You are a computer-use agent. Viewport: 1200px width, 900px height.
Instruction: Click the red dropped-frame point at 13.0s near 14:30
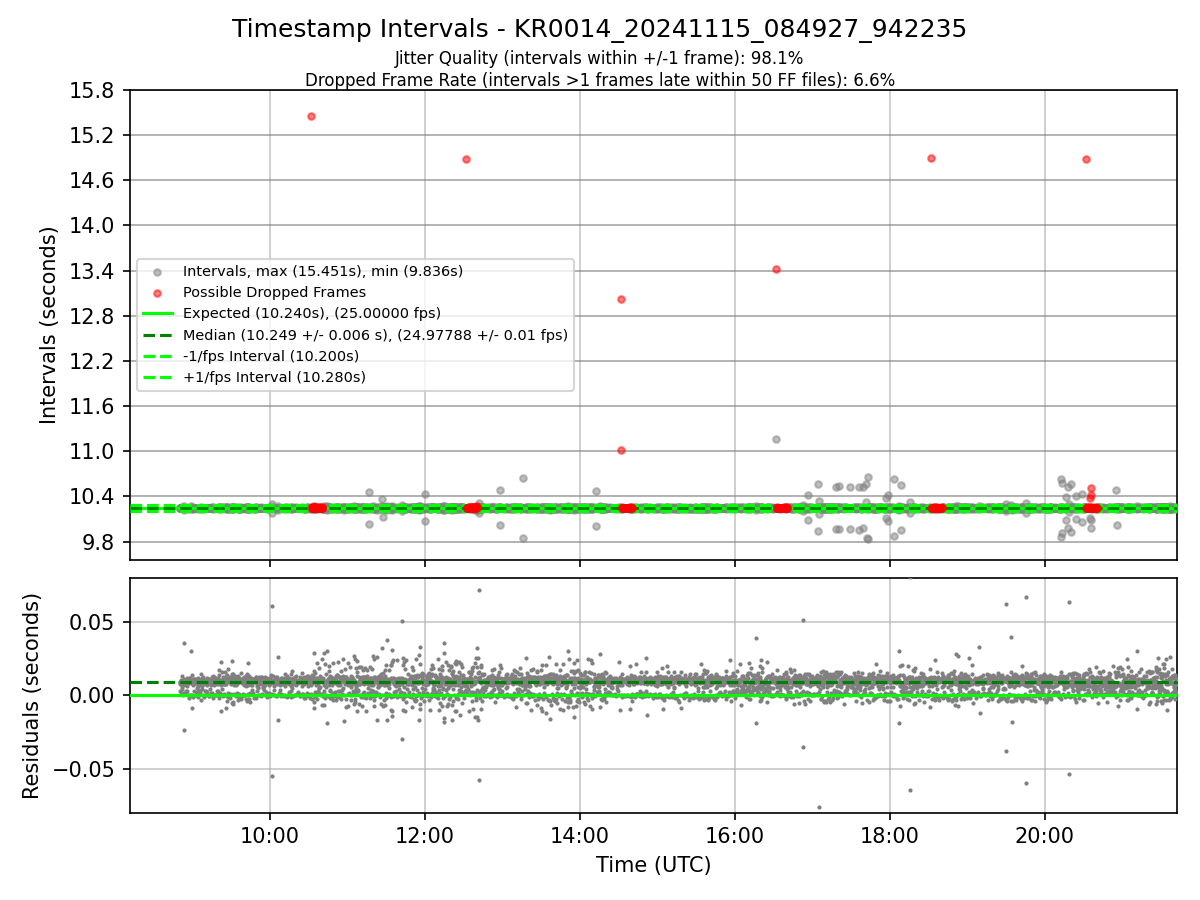click(x=621, y=299)
